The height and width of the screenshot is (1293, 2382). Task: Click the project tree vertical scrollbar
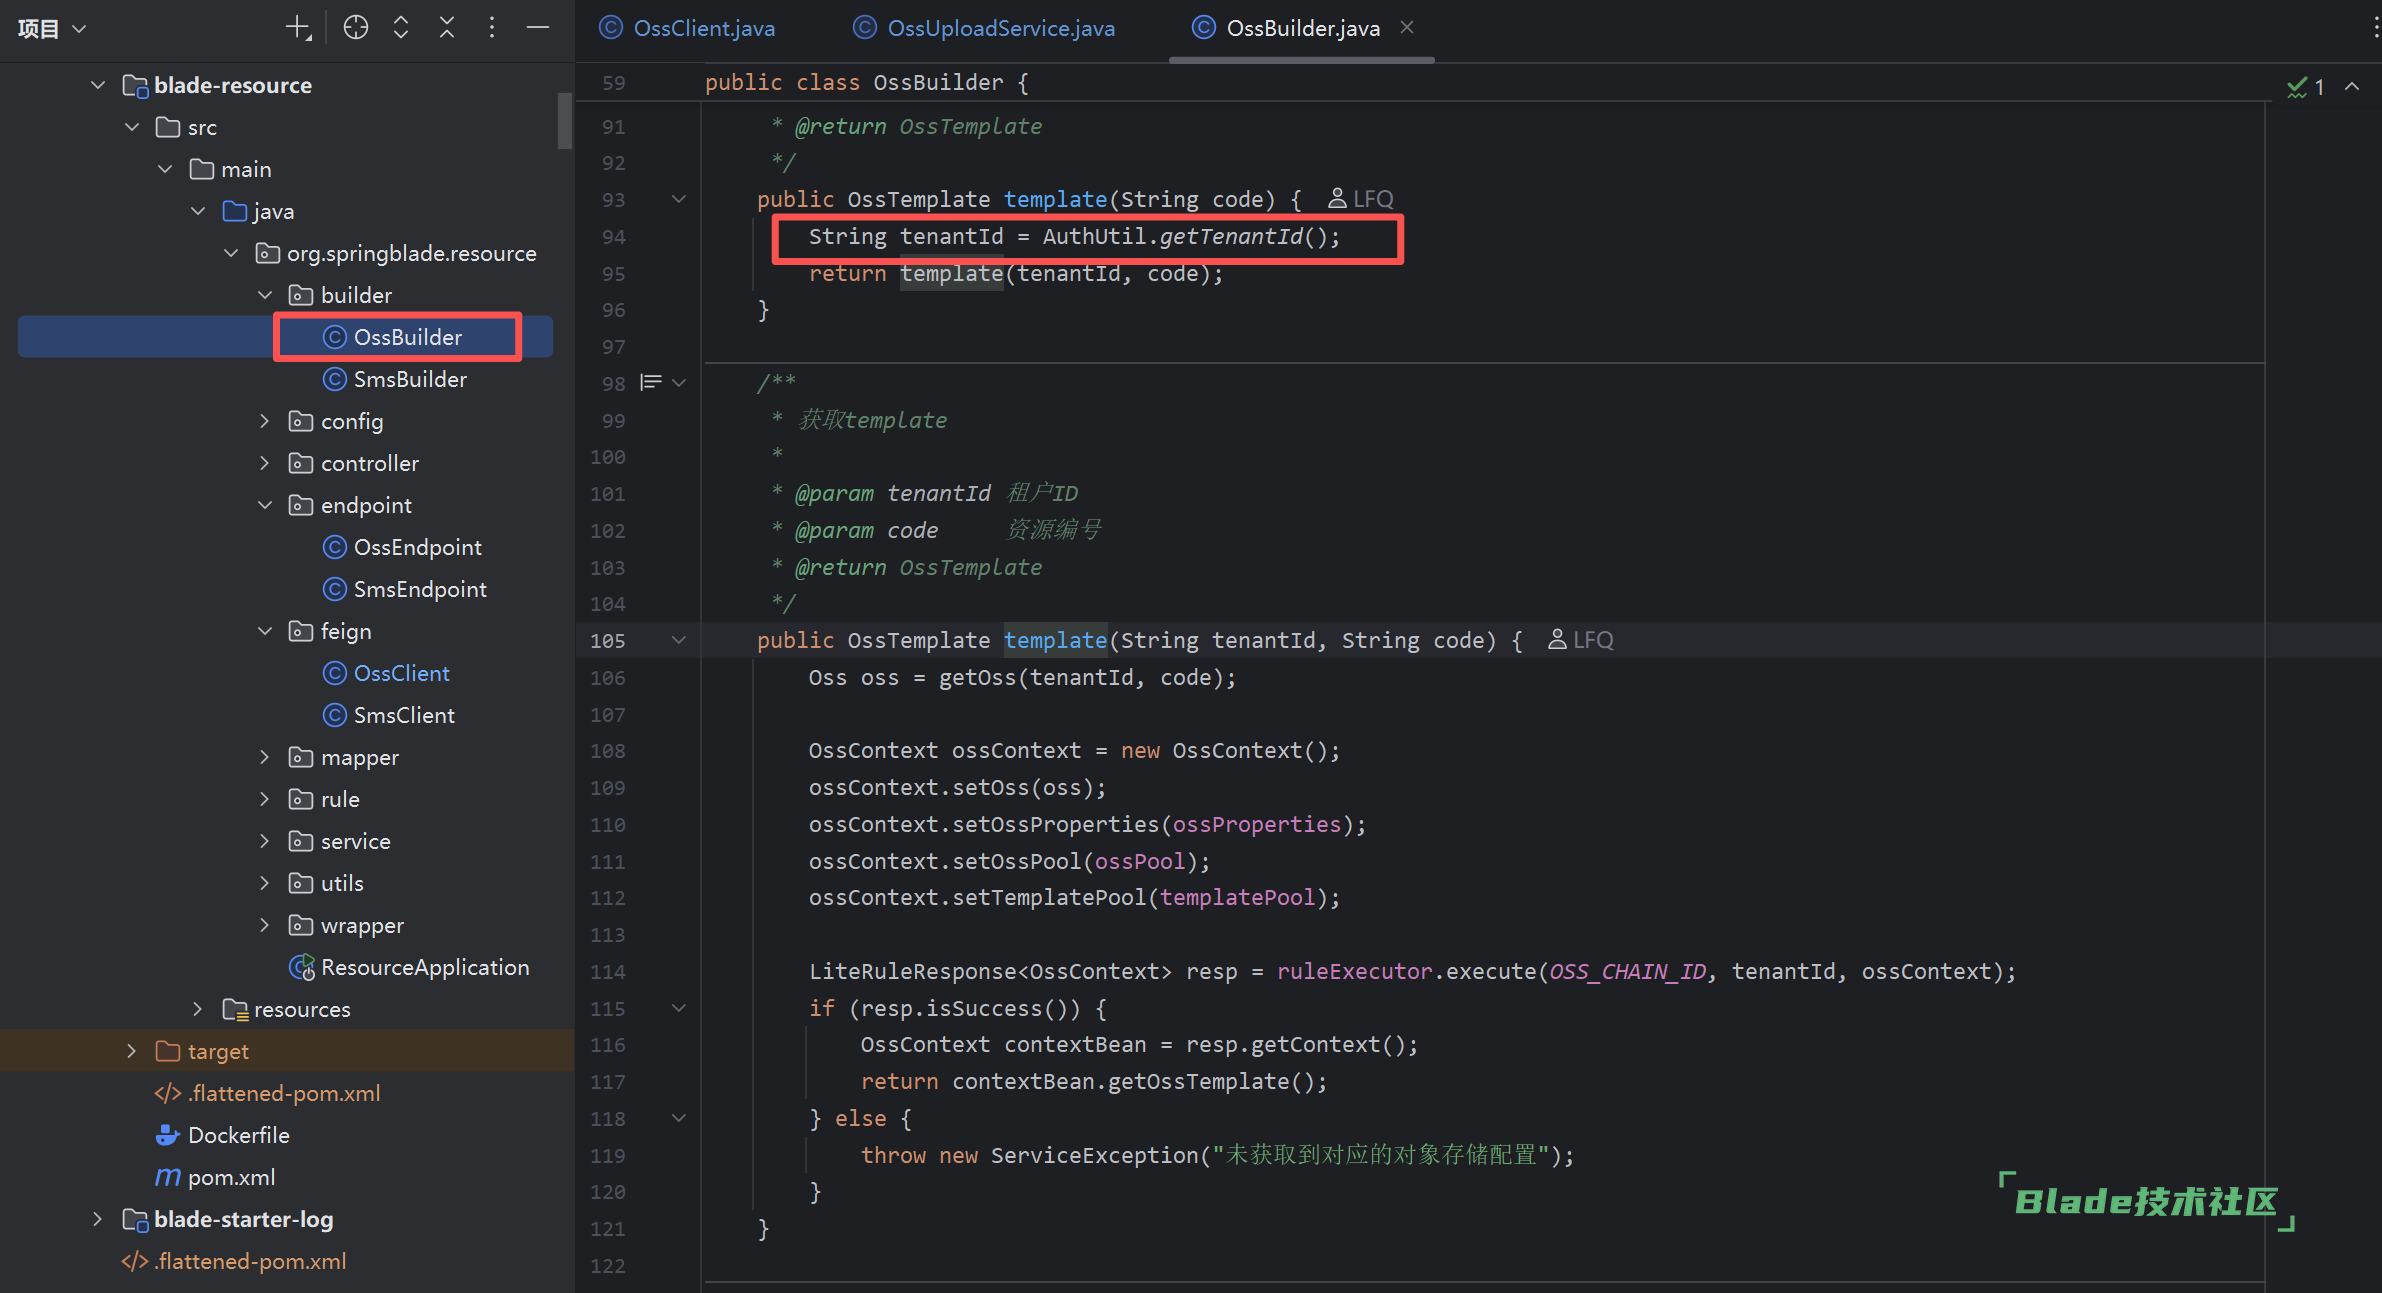565,120
